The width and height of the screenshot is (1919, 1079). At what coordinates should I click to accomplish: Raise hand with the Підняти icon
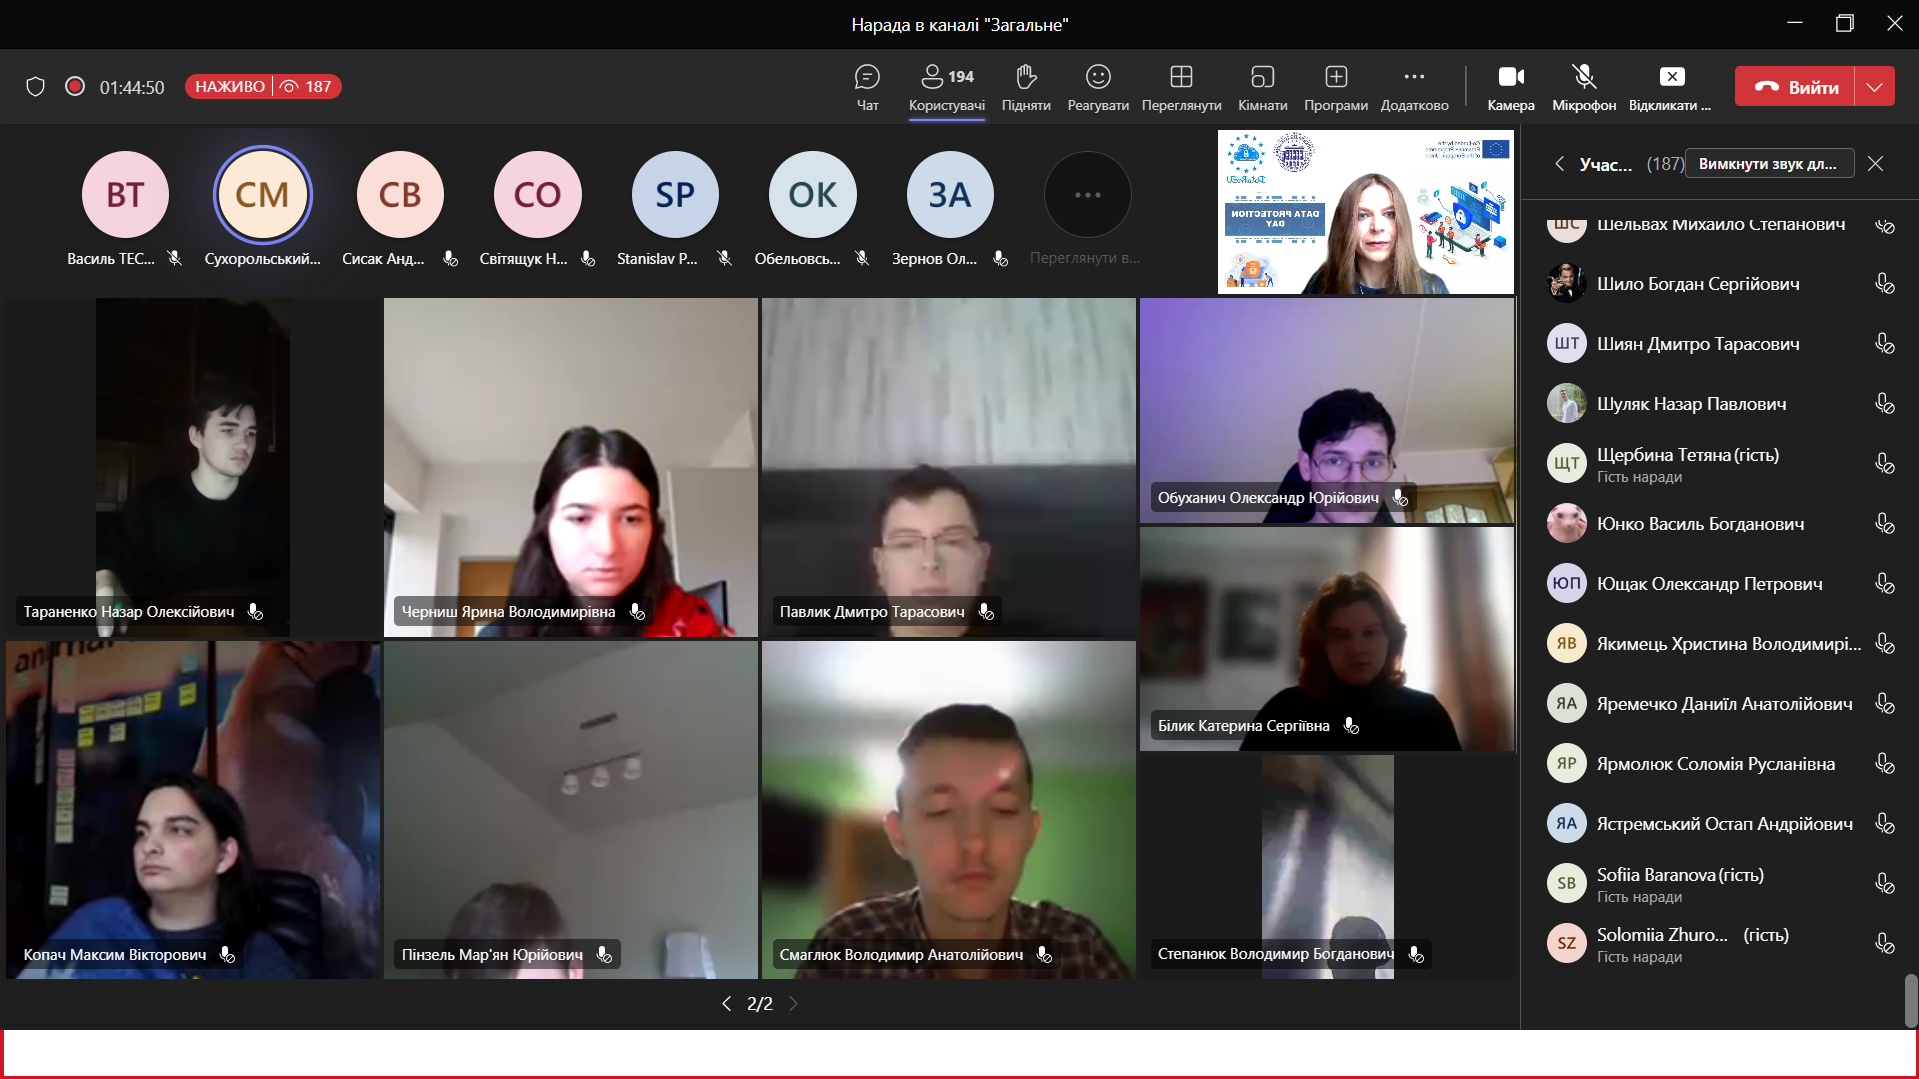pos(1026,87)
